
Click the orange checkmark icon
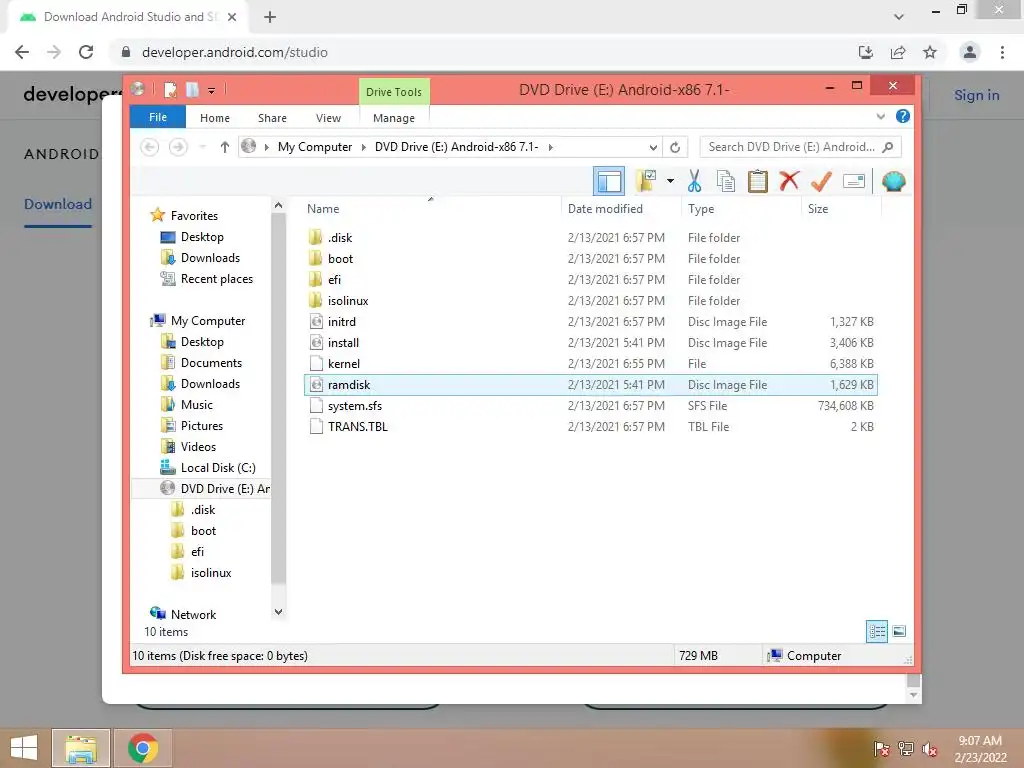point(821,181)
